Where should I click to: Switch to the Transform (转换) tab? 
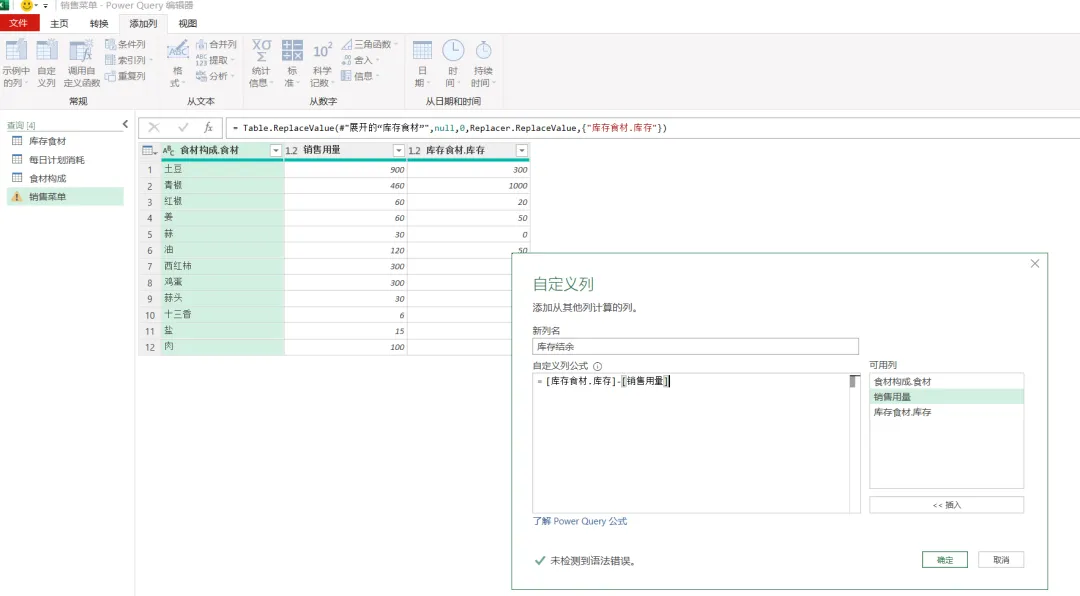99,23
